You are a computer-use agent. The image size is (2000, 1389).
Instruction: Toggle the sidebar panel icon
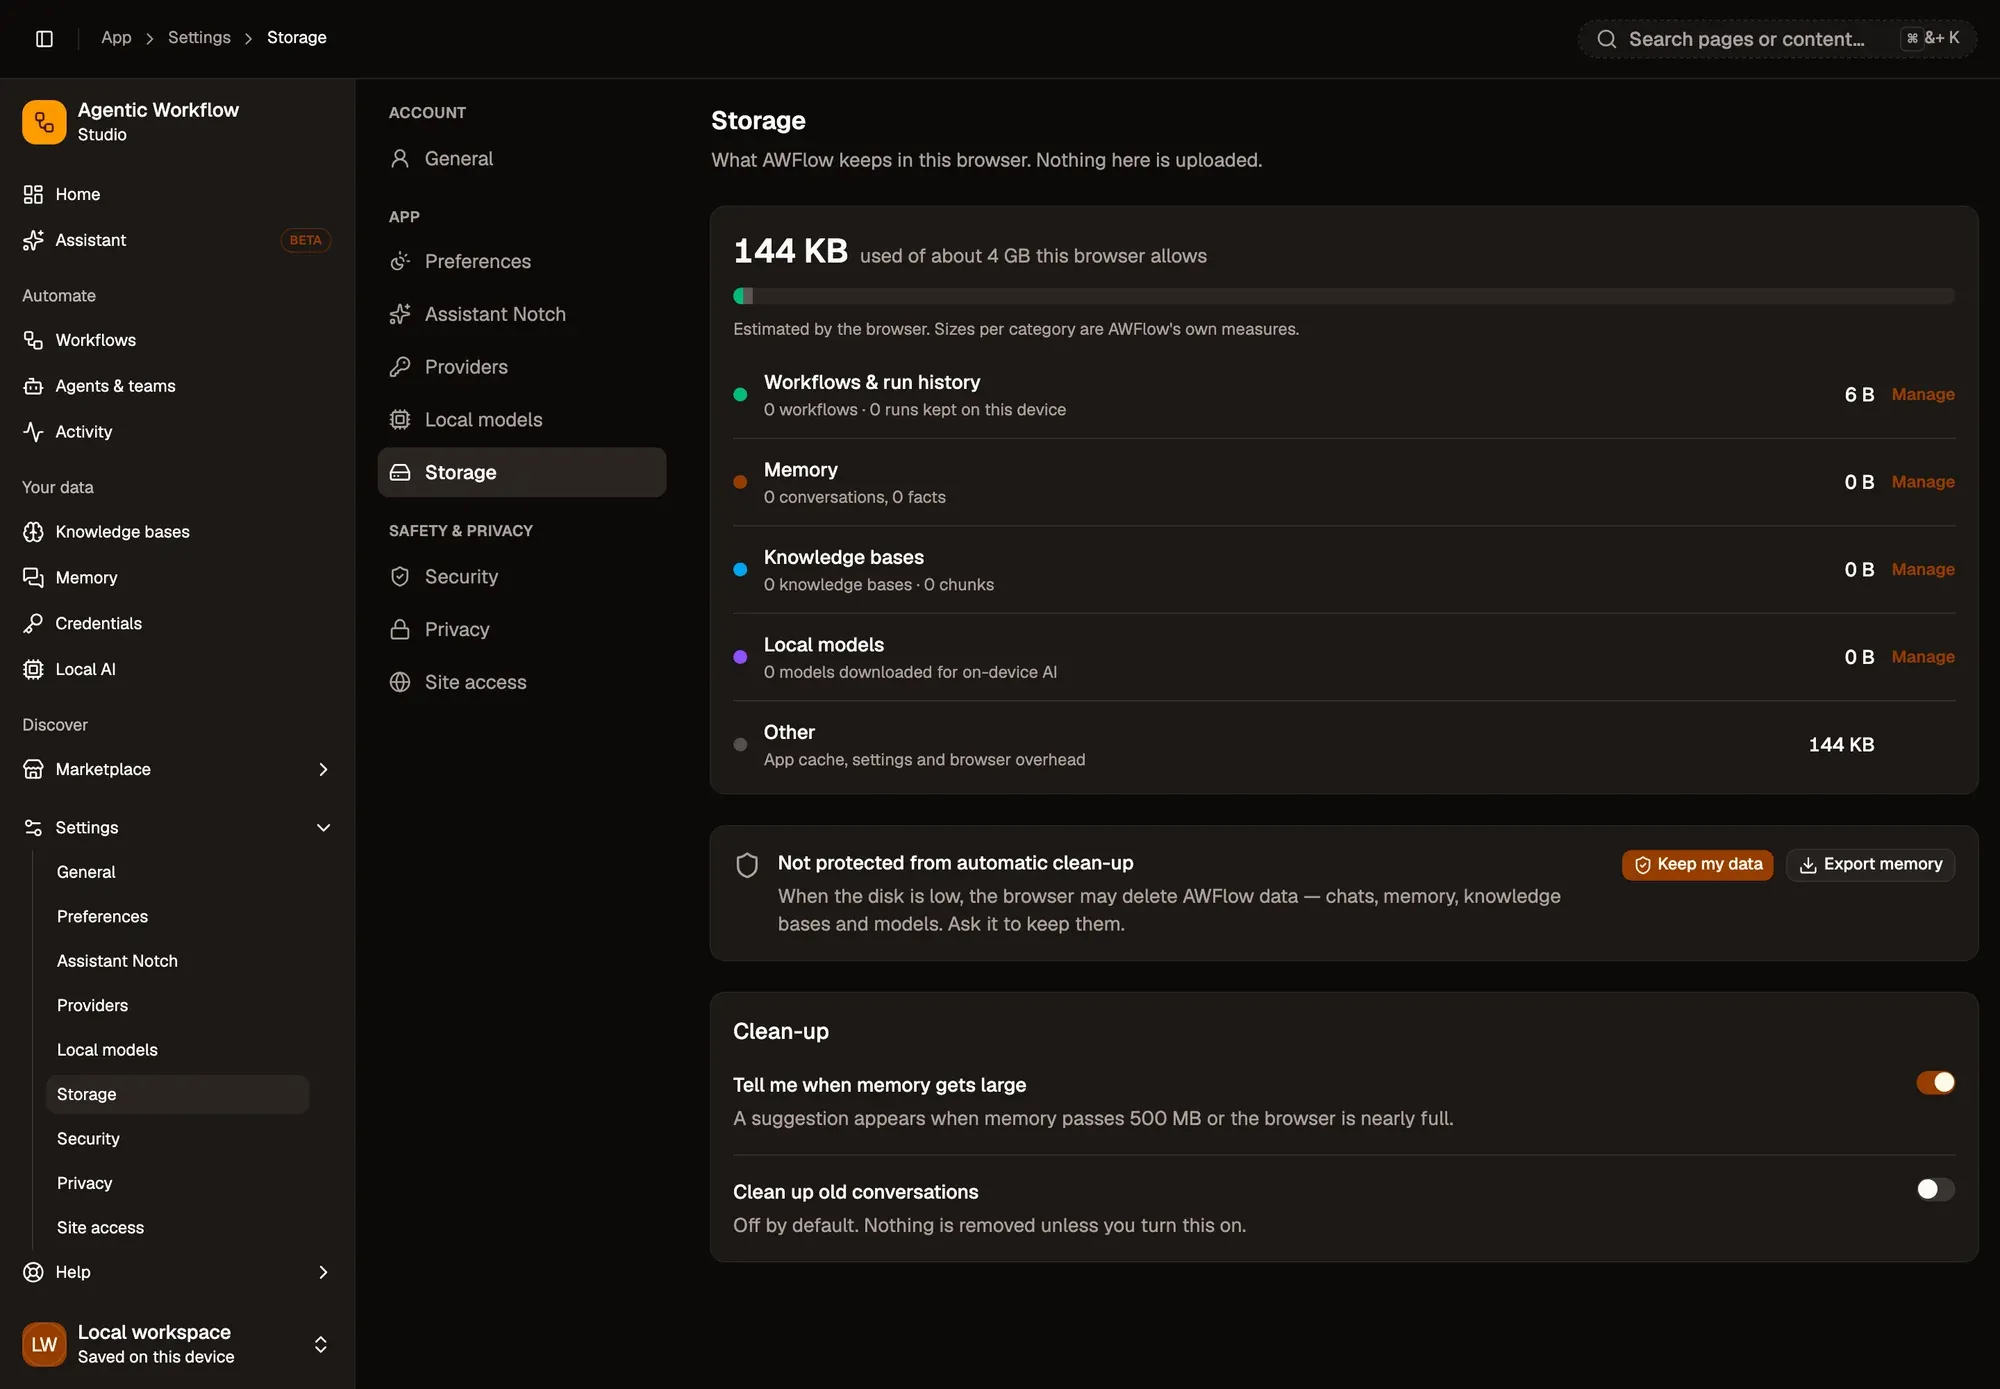click(x=44, y=38)
